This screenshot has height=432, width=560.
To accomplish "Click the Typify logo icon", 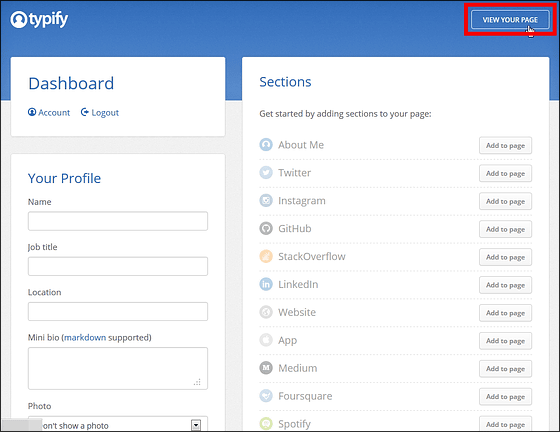I will [19, 19].
